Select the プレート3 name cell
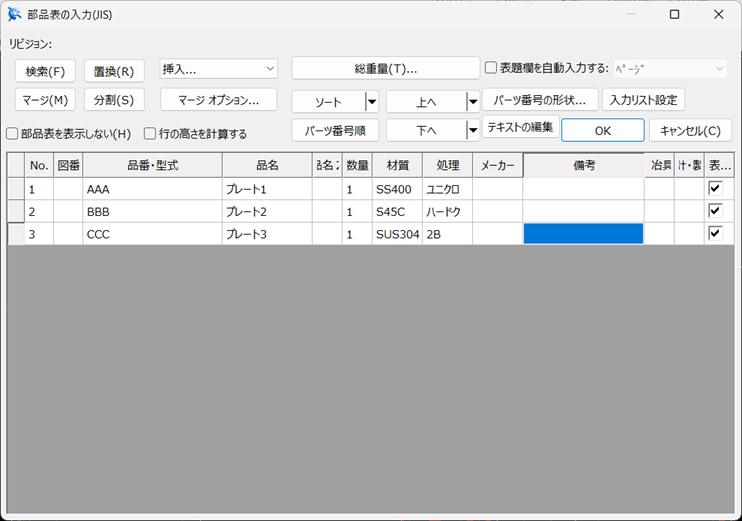The width and height of the screenshot is (742, 521). point(267,234)
